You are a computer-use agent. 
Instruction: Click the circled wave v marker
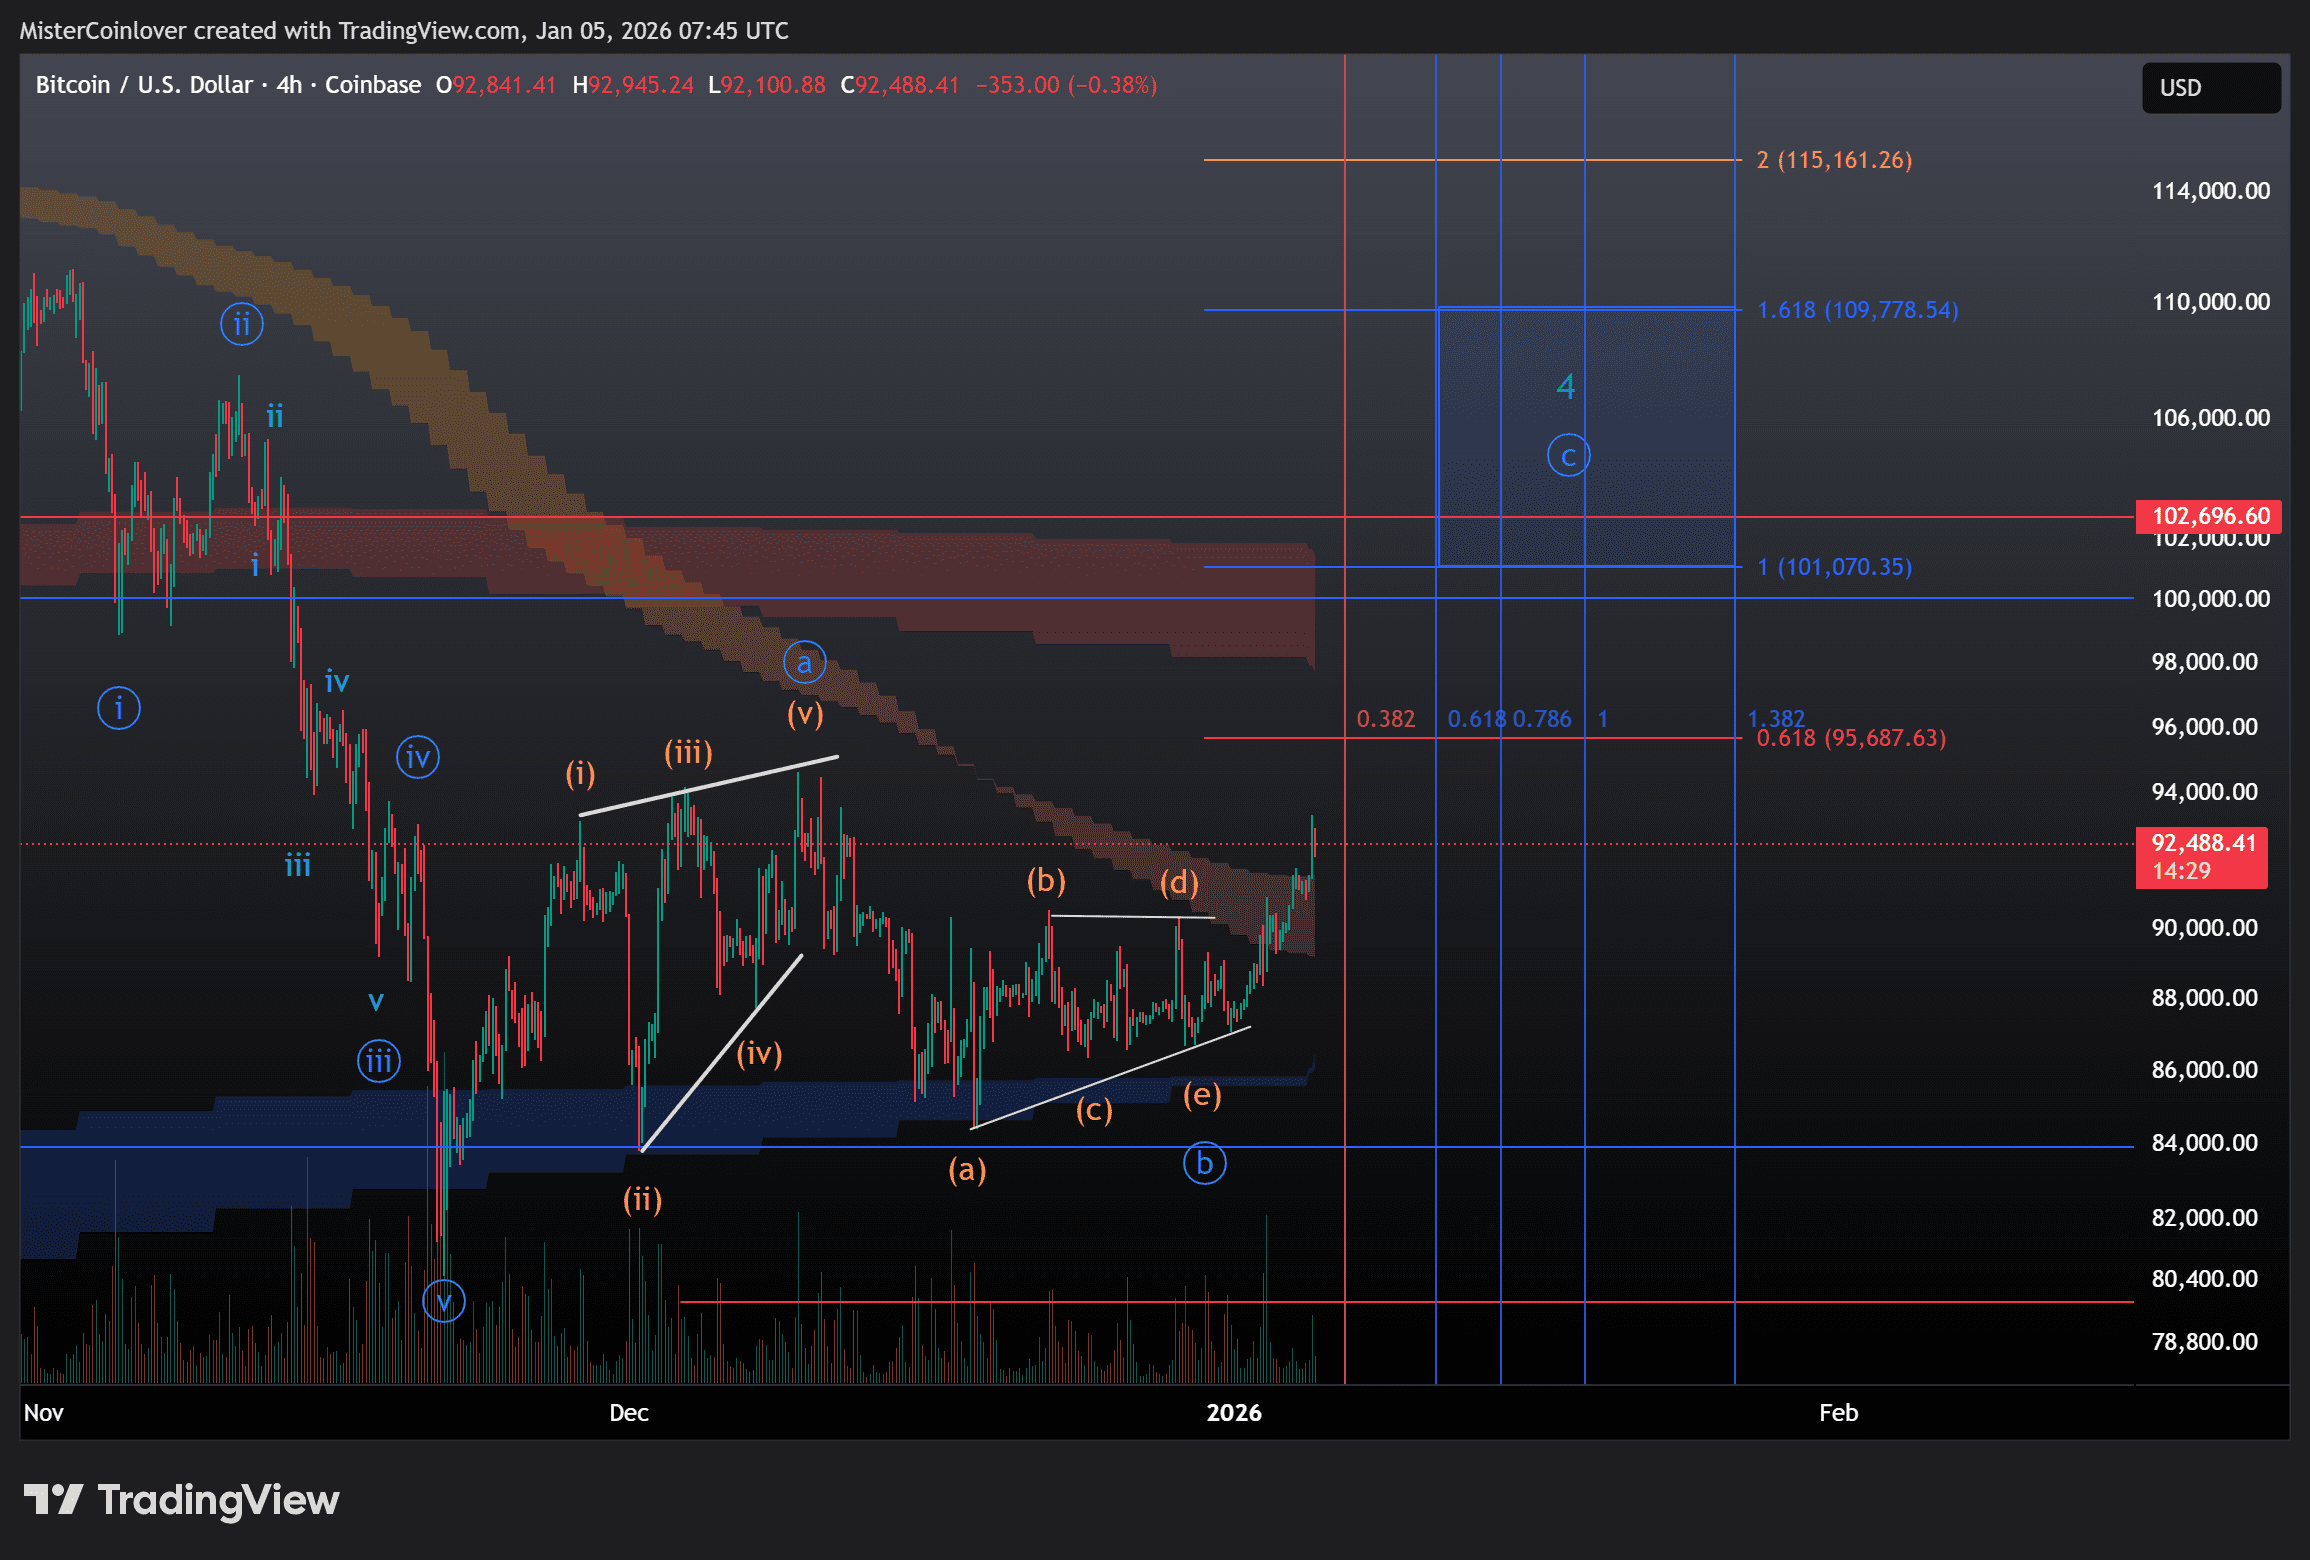pos(444,1301)
